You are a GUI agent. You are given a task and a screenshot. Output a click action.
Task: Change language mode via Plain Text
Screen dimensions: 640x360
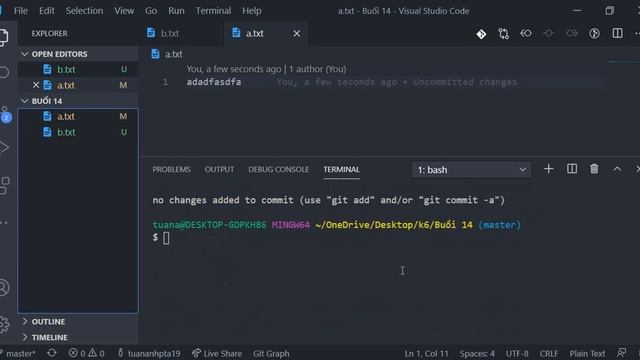587,353
